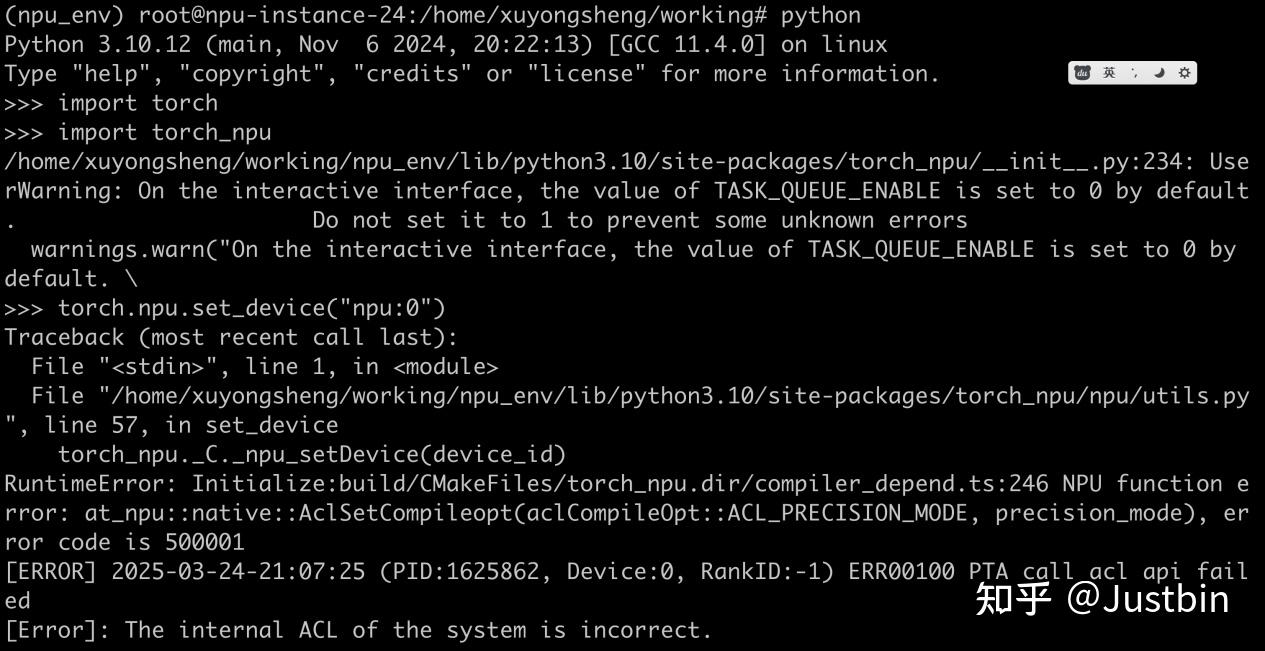Click the 知乎 @Justbin watermark

point(1102,598)
